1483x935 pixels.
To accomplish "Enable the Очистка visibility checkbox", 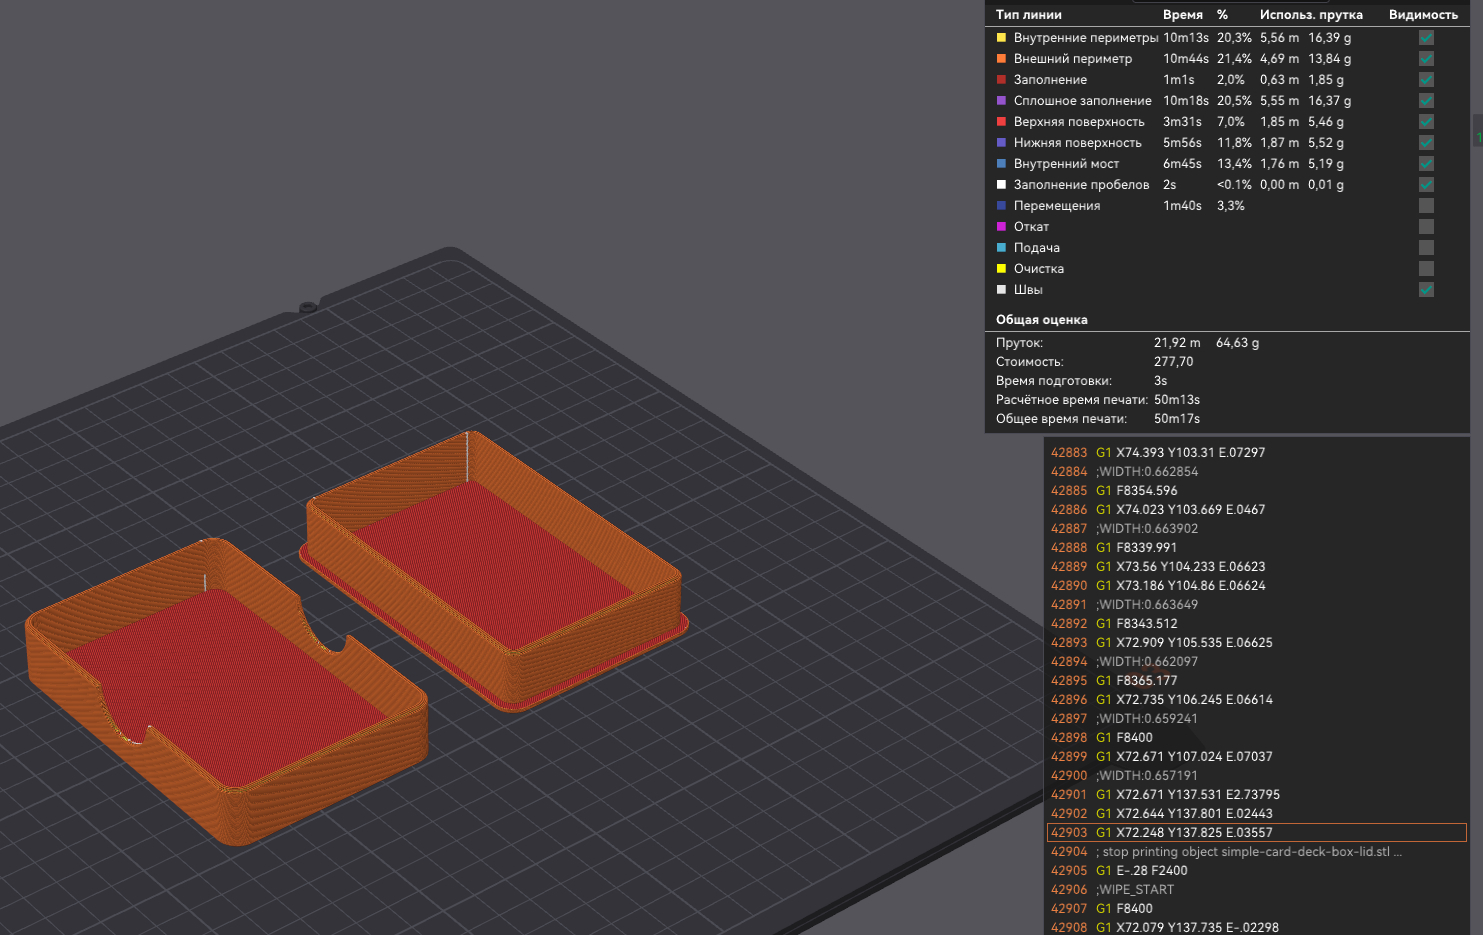I will (x=1426, y=269).
